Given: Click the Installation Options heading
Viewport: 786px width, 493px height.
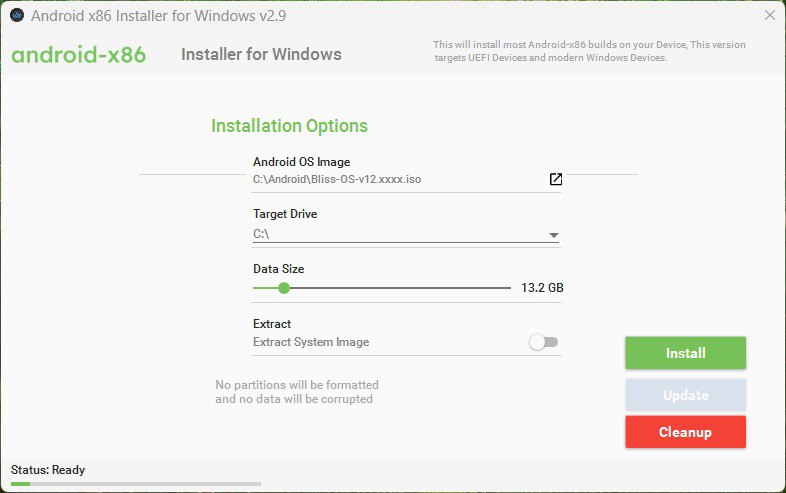Looking at the screenshot, I should tap(289, 126).
